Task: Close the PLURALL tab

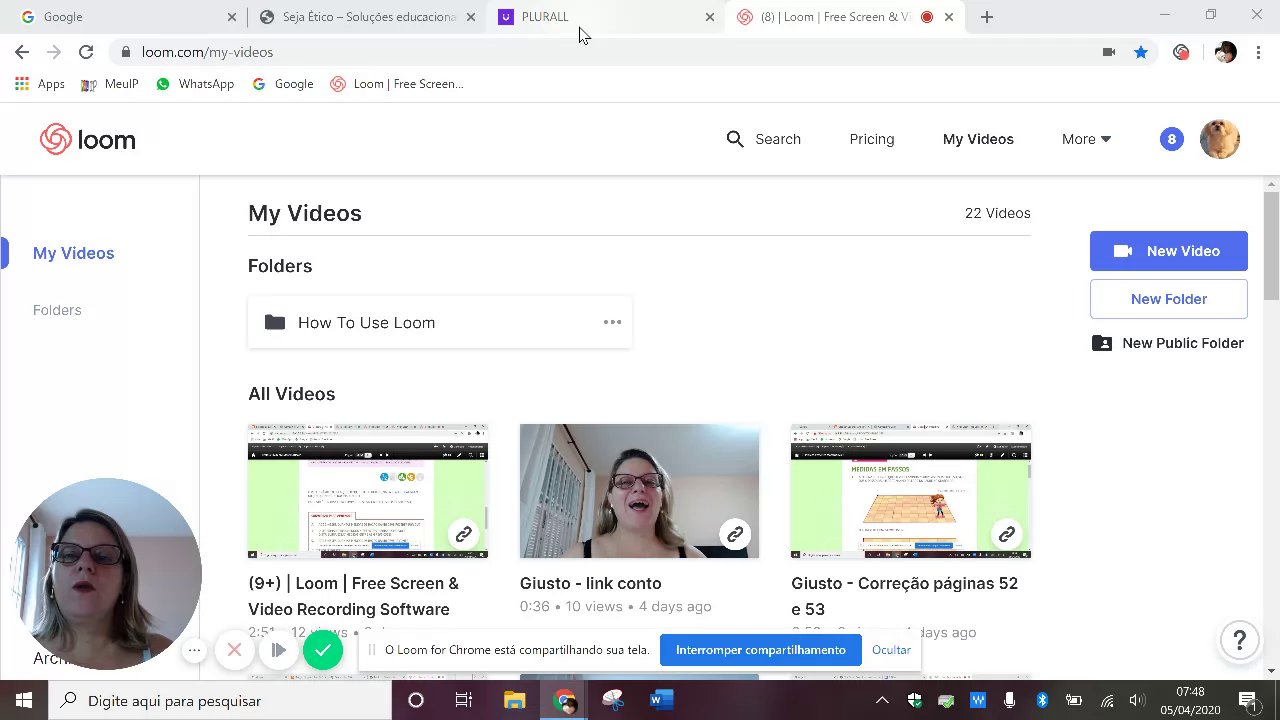Action: tap(710, 17)
